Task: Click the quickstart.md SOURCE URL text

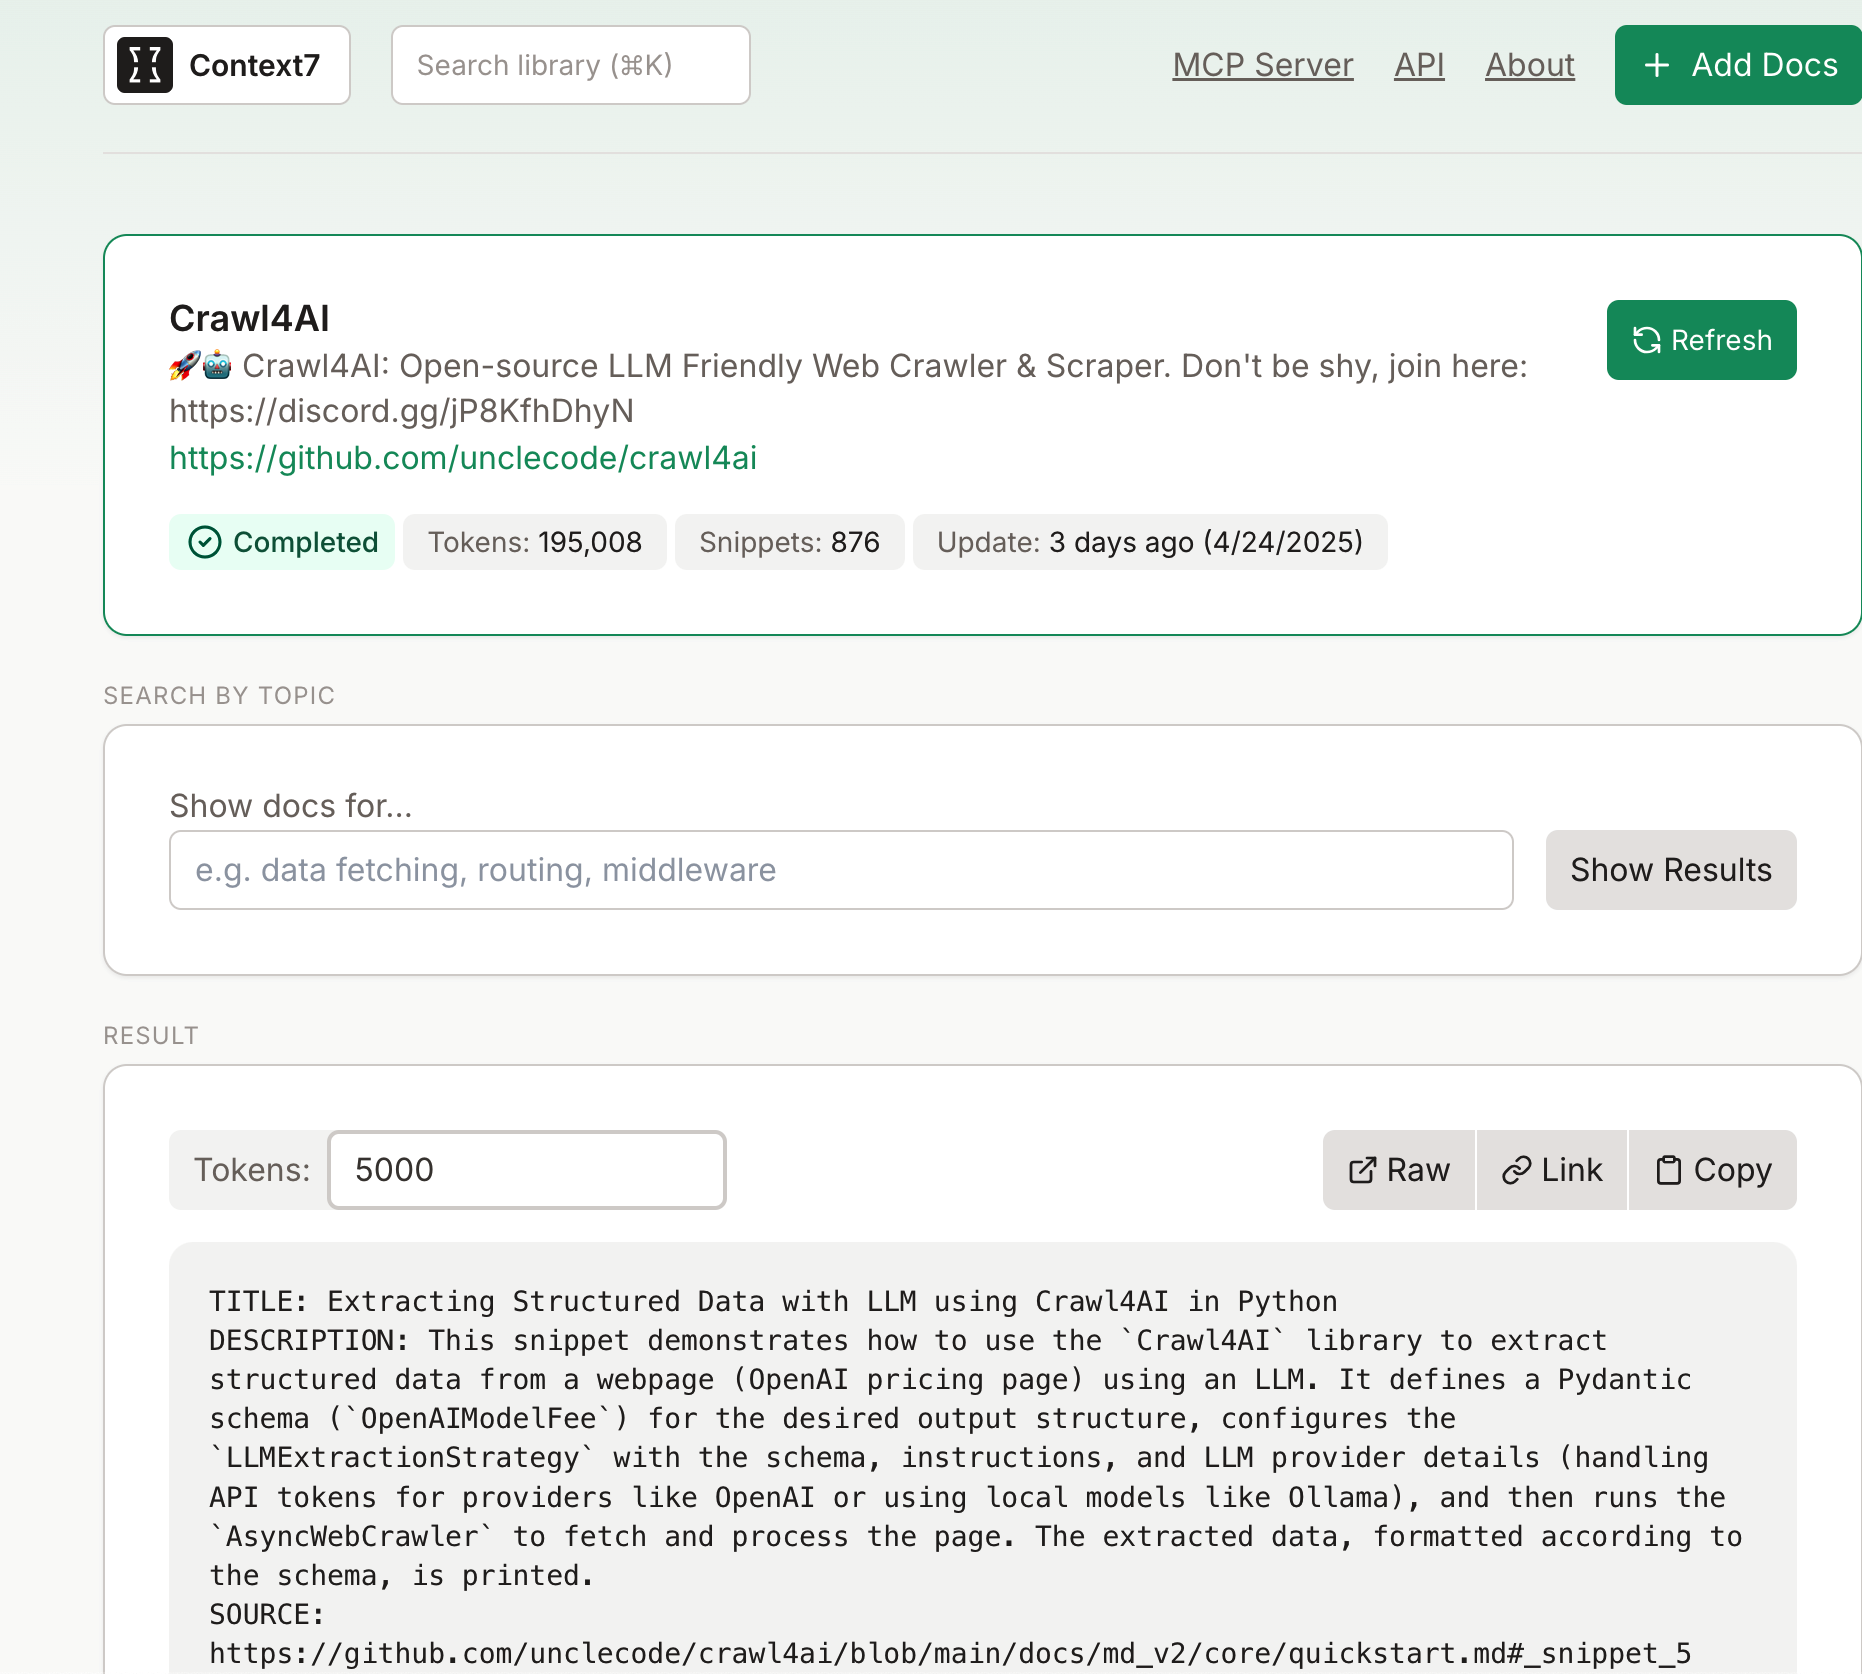Action: click(950, 1653)
